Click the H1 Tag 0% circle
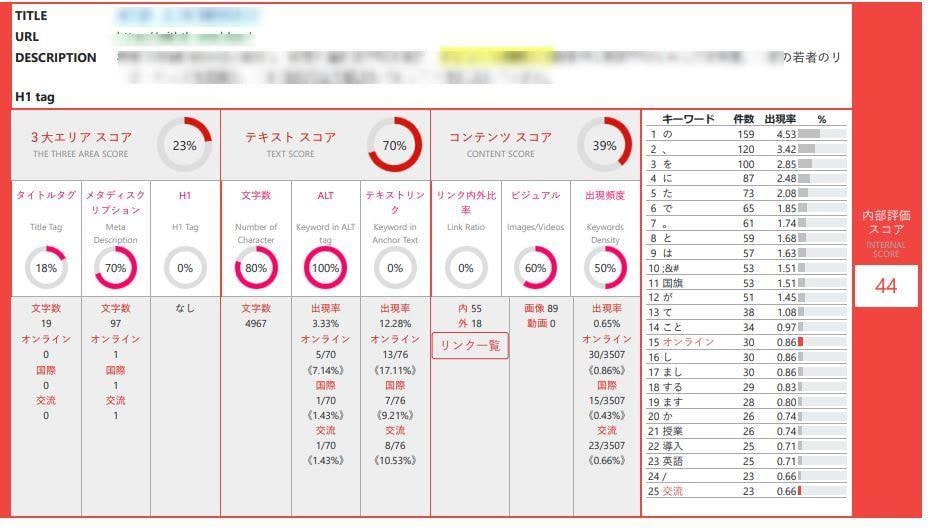940x531 pixels. [185, 268]
